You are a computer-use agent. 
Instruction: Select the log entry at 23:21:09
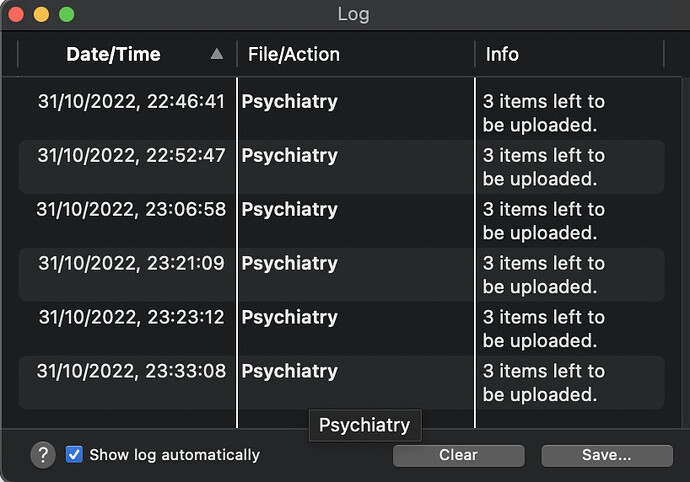(131, 264)
